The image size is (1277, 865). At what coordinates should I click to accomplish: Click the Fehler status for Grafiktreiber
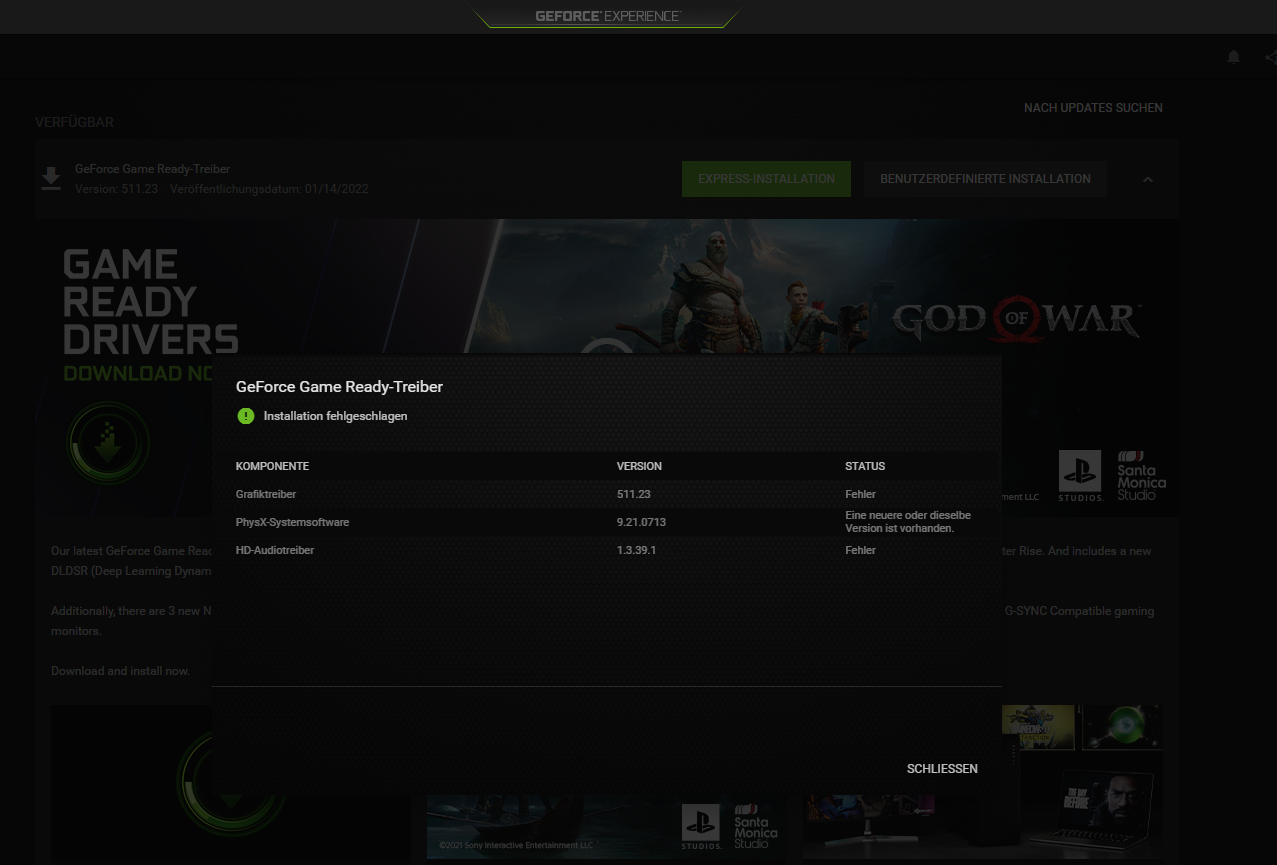point(860,494)
